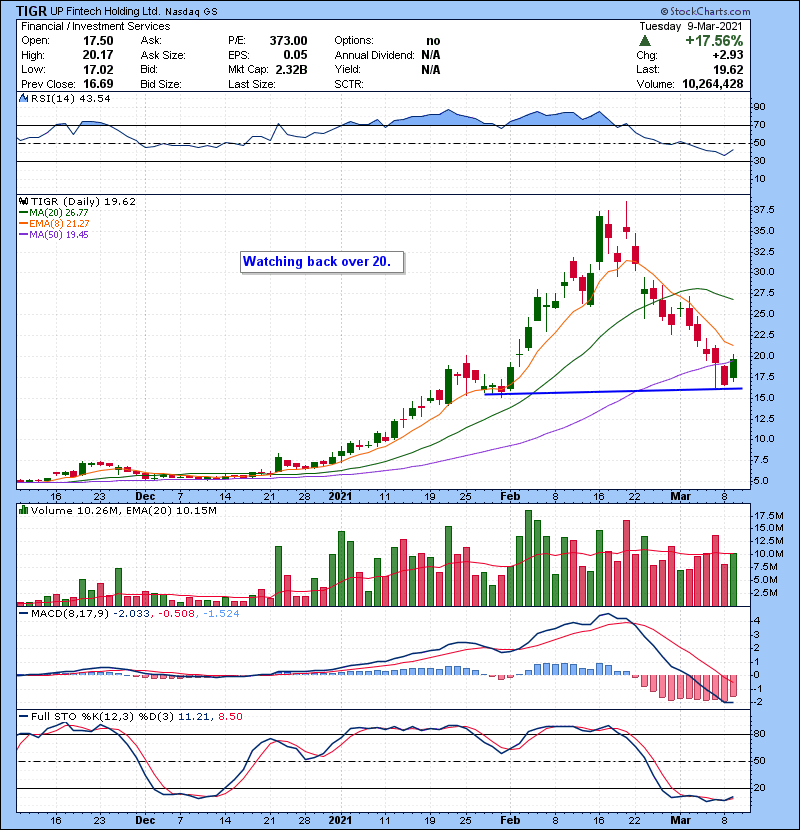Click the P/E value 373.00
Screen dimensions: 800x830
pyautogui.click(x=288, y=41)
